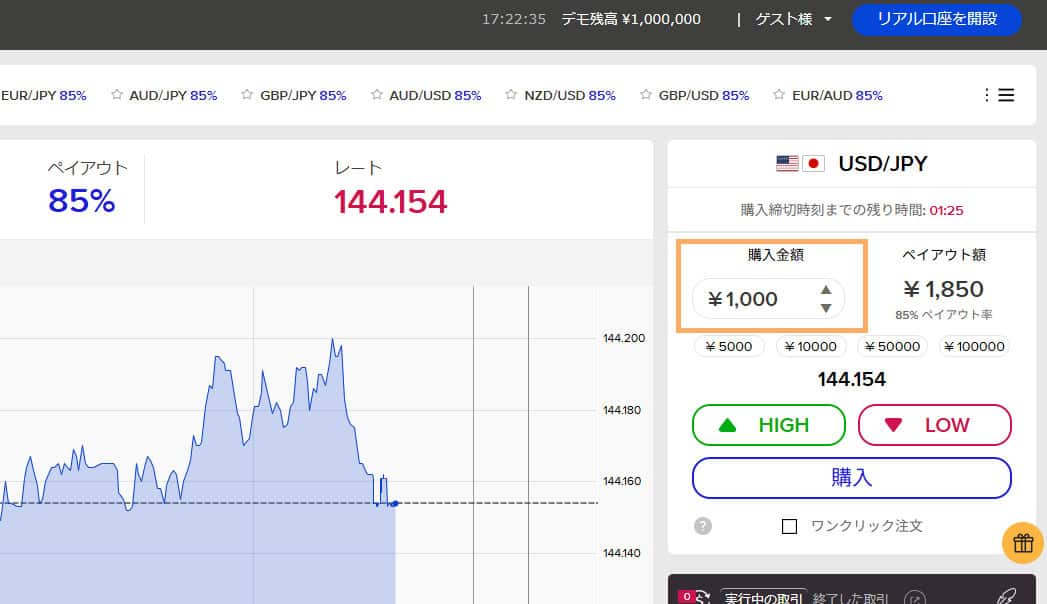This screenshot has height=604, width=1047.
Task: Click the 144.140 price axis label
Action: 622,553
